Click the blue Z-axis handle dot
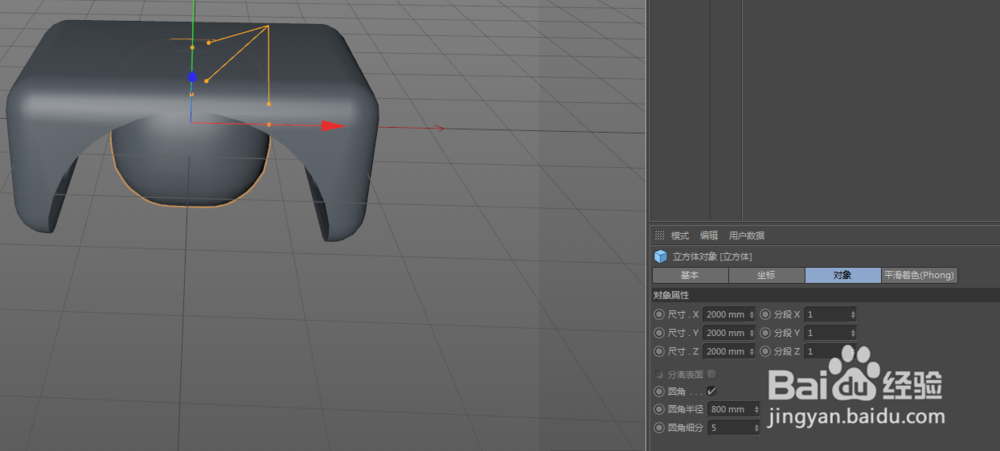This screenshot has width=1000, height=451. click(x=192, y=77)
